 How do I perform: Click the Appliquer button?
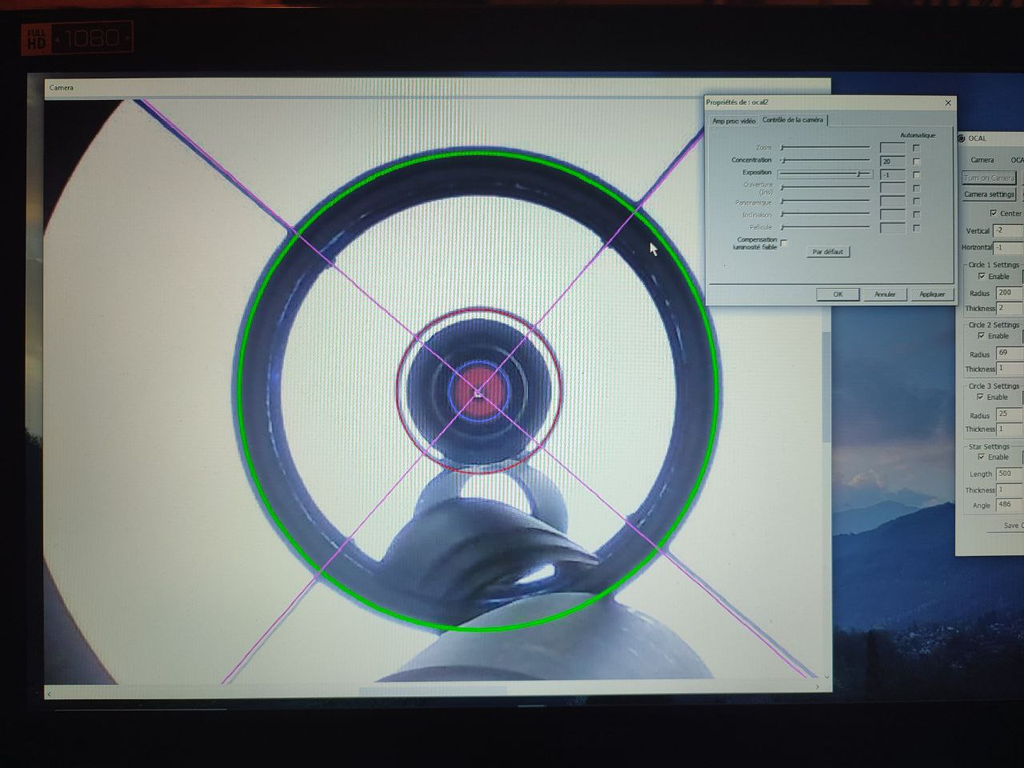pyautogui.click(x=932, y=295)
